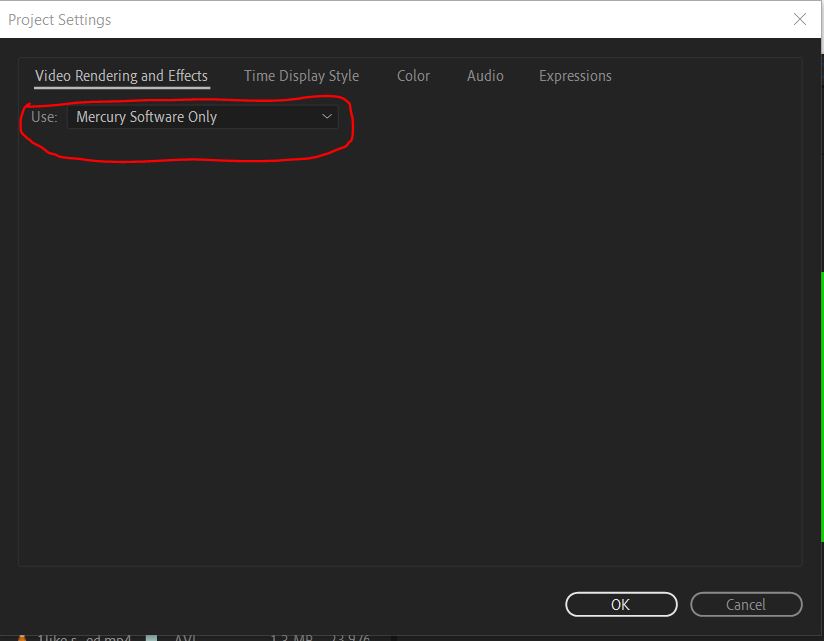Select the Video Rendering and Effects tab
The width and height of the screenshot is (824, 641).
[x=121, y=75]
